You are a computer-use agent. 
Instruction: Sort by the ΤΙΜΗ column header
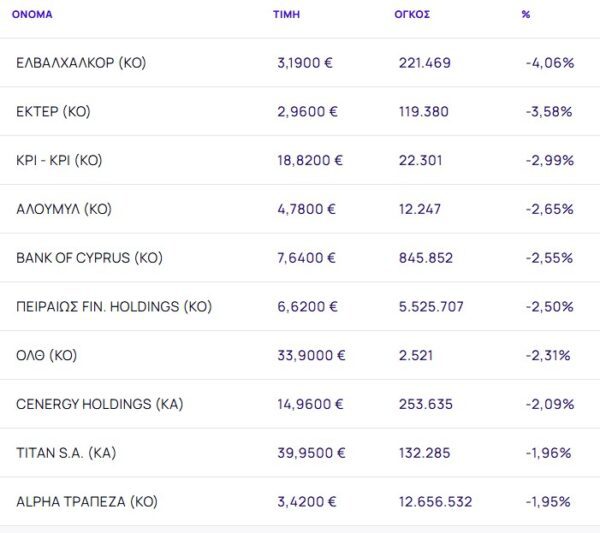286,15
